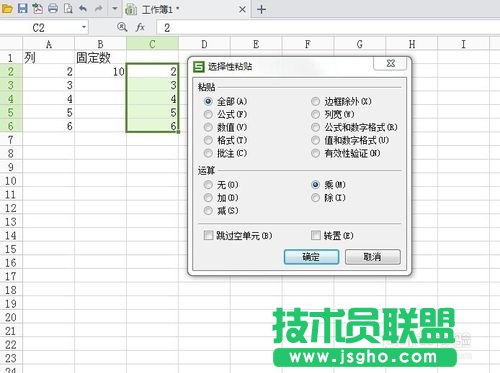This screenshot has width=500, height=373.
Task: Print the workbook with the printer icon
Action: pos(53,8)
